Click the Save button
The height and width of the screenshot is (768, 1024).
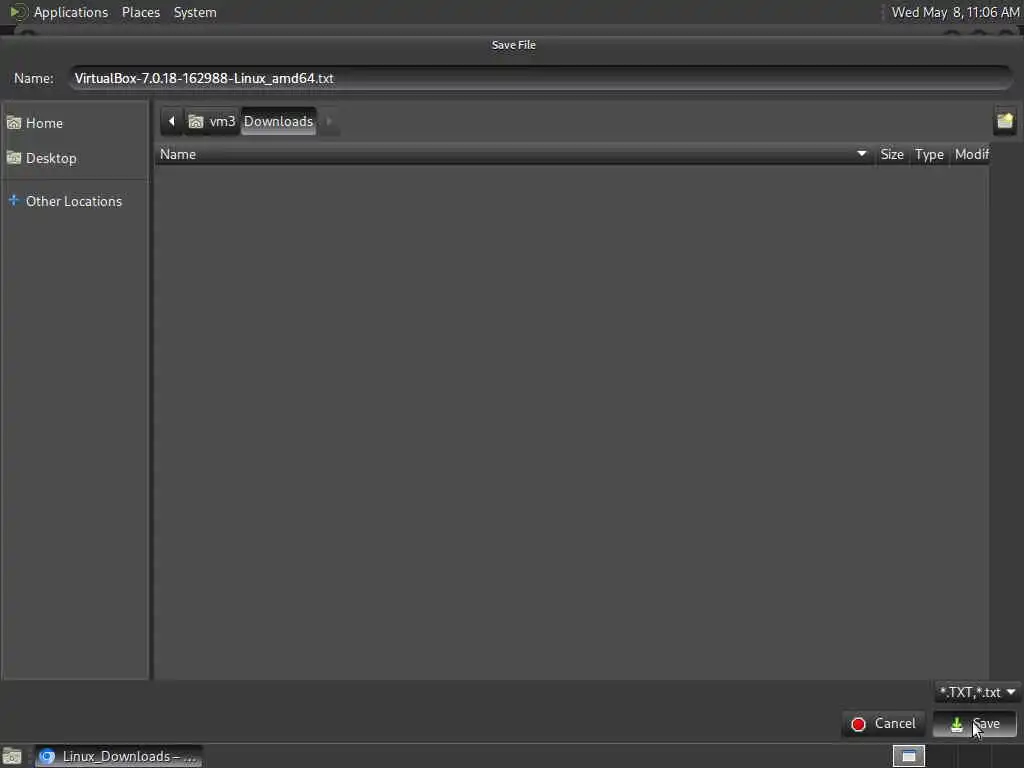pos(975,724)
